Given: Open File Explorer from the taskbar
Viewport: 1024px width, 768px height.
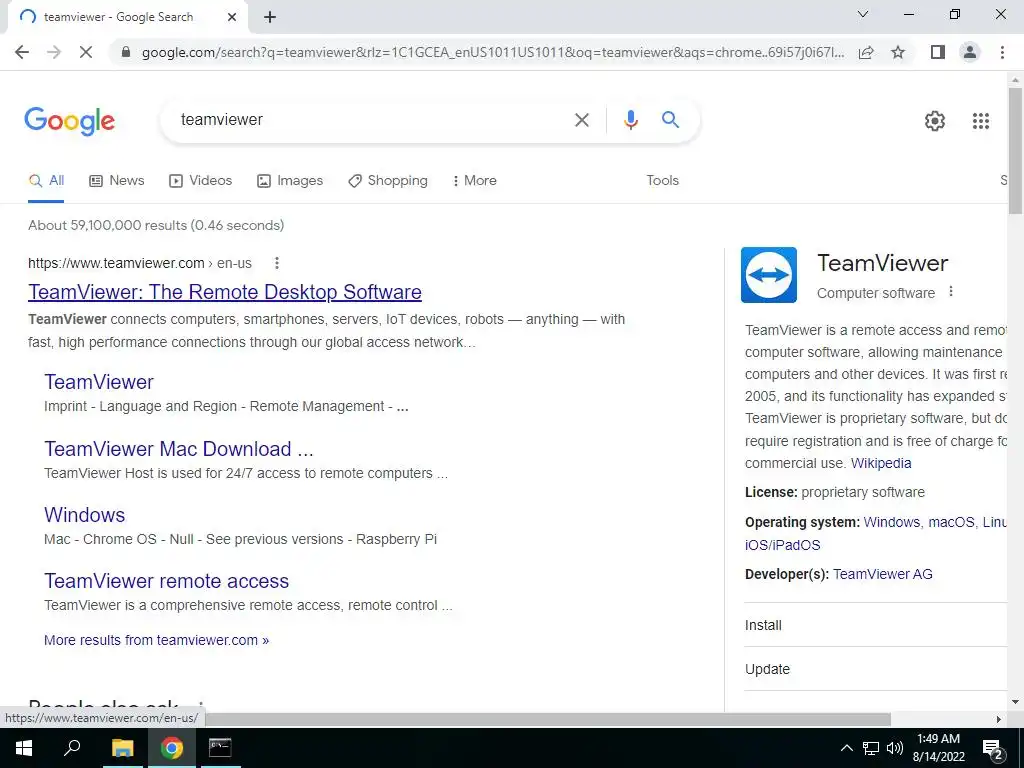Looking at the screenshot, I should click(x=122, y=748).
